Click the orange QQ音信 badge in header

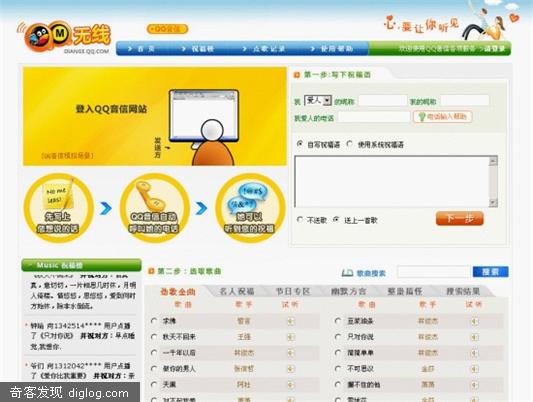pos(167,29)
